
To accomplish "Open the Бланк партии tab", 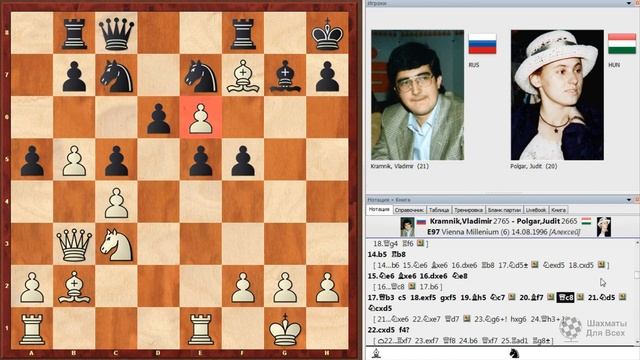I will (x=504, y=210).
